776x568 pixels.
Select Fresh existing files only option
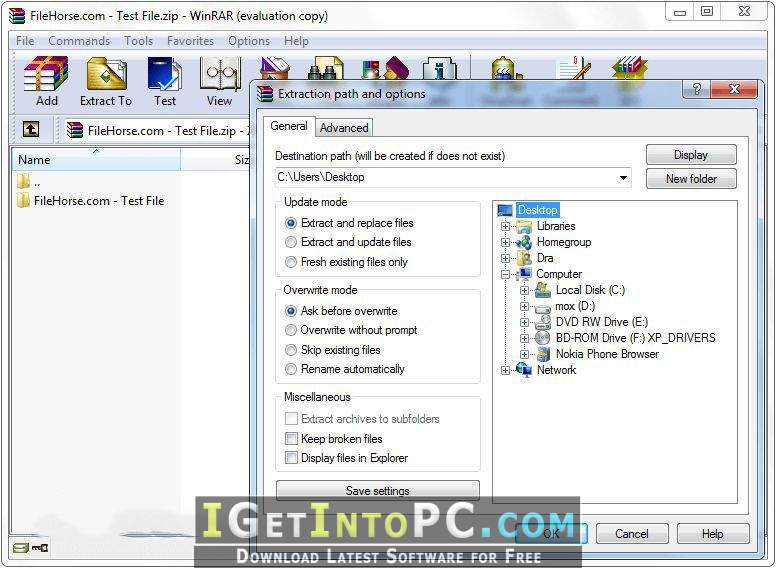pyautogui.click(x=291, y=262)
